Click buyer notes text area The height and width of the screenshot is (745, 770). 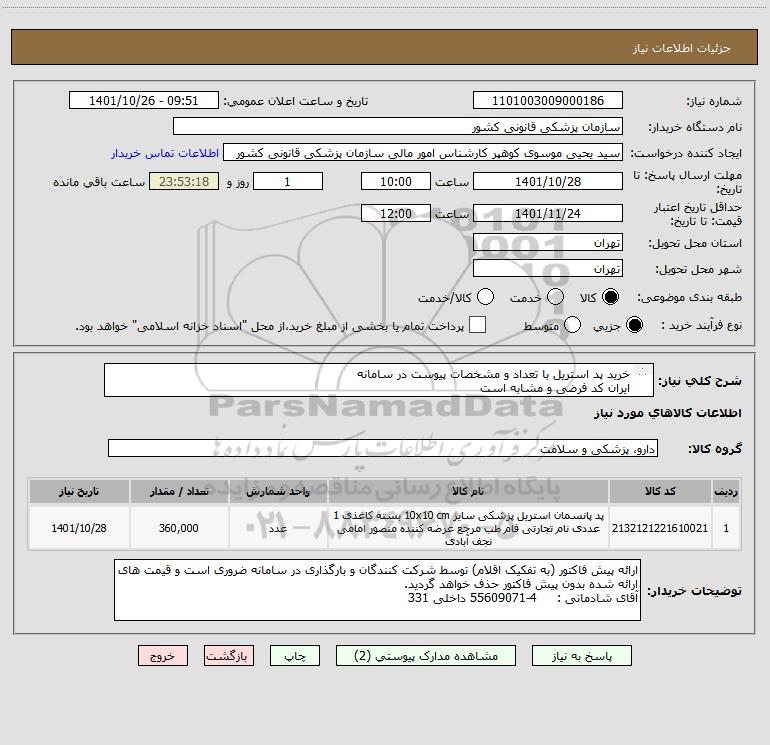click(x=377, y=590)
